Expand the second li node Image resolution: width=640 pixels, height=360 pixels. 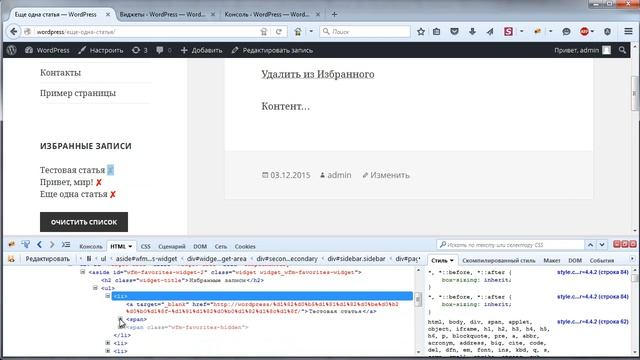coord(108,343)
